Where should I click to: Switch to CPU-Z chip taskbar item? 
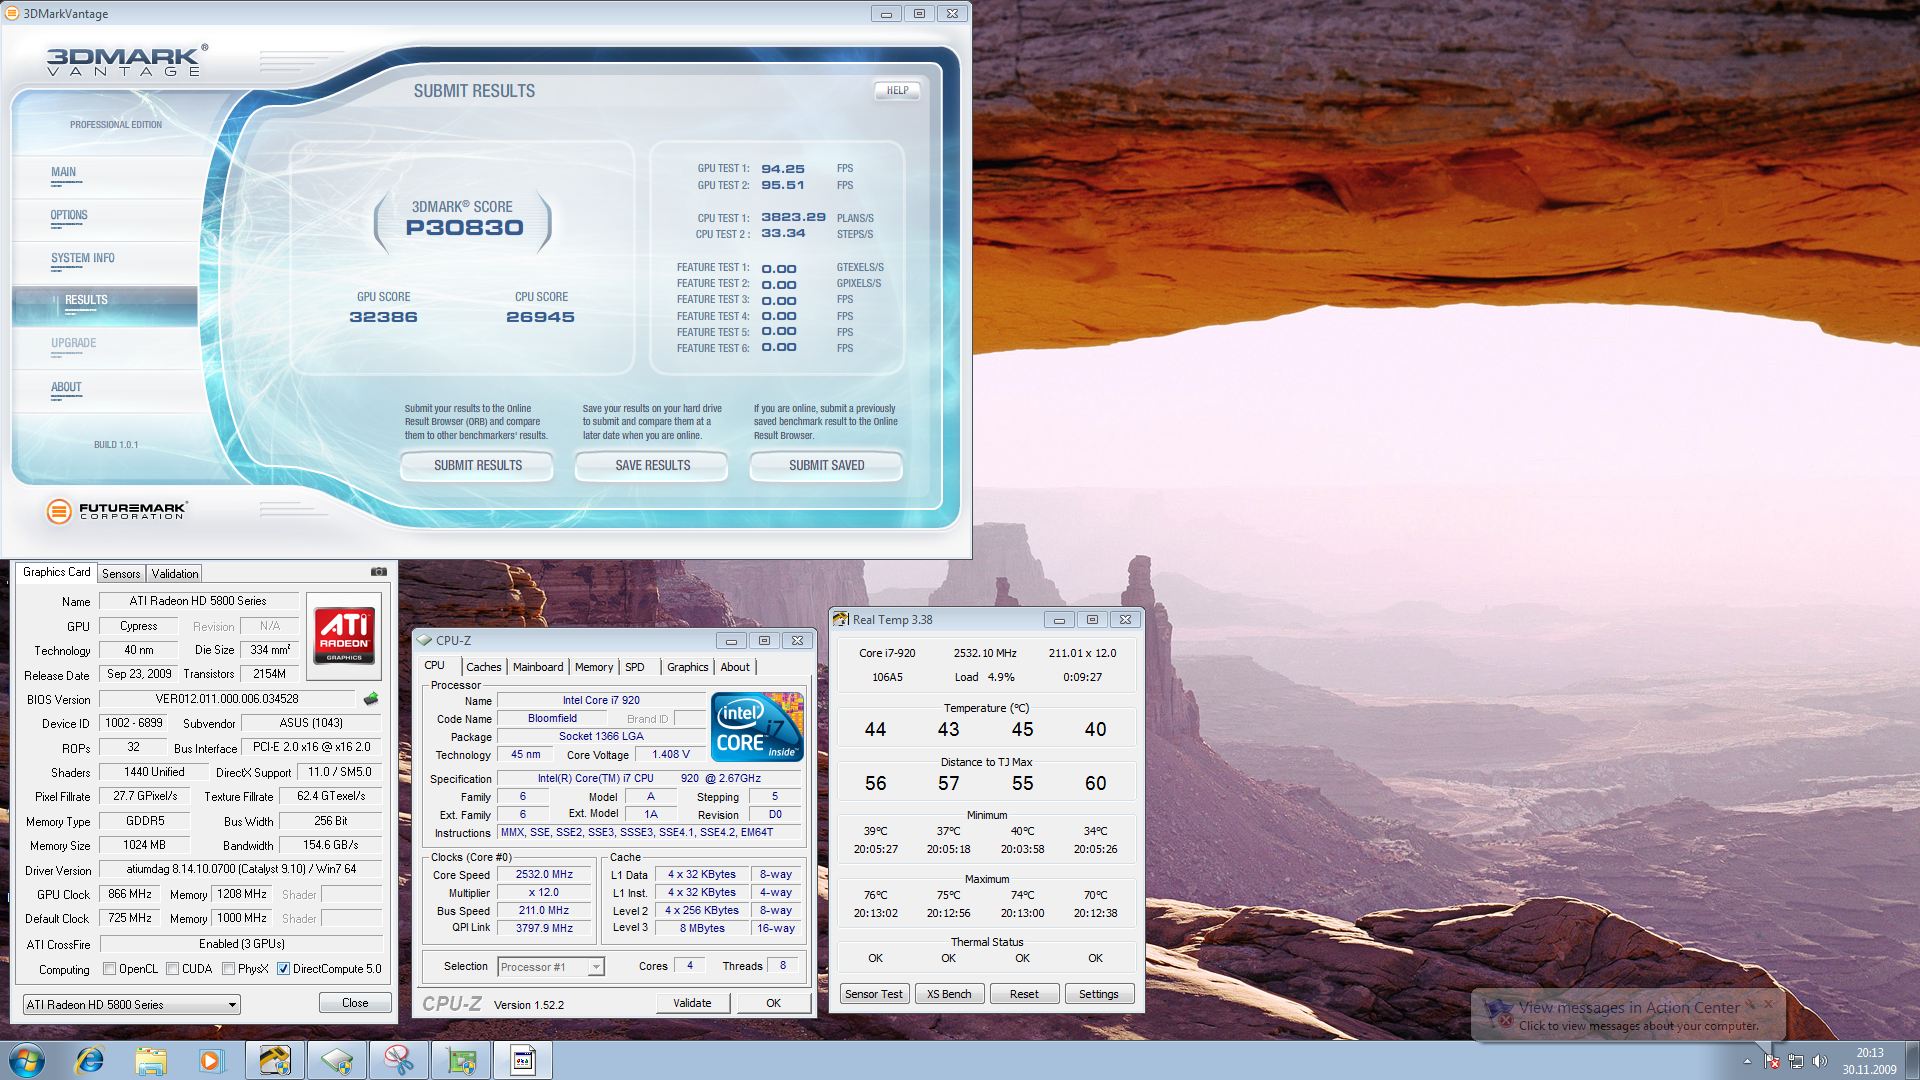337,1060
